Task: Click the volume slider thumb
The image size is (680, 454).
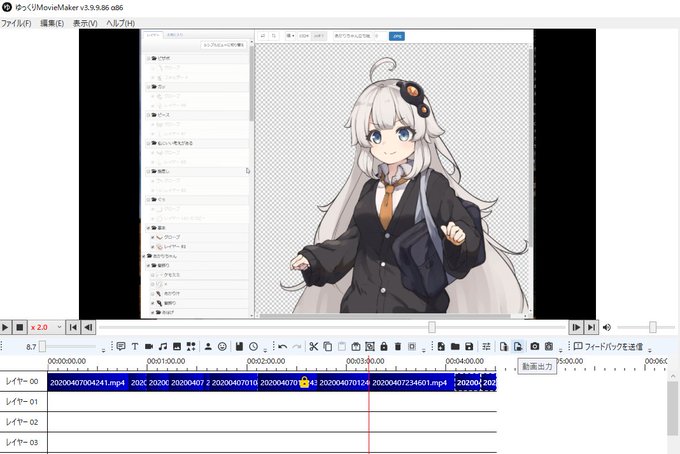Action: click(653, 327)
